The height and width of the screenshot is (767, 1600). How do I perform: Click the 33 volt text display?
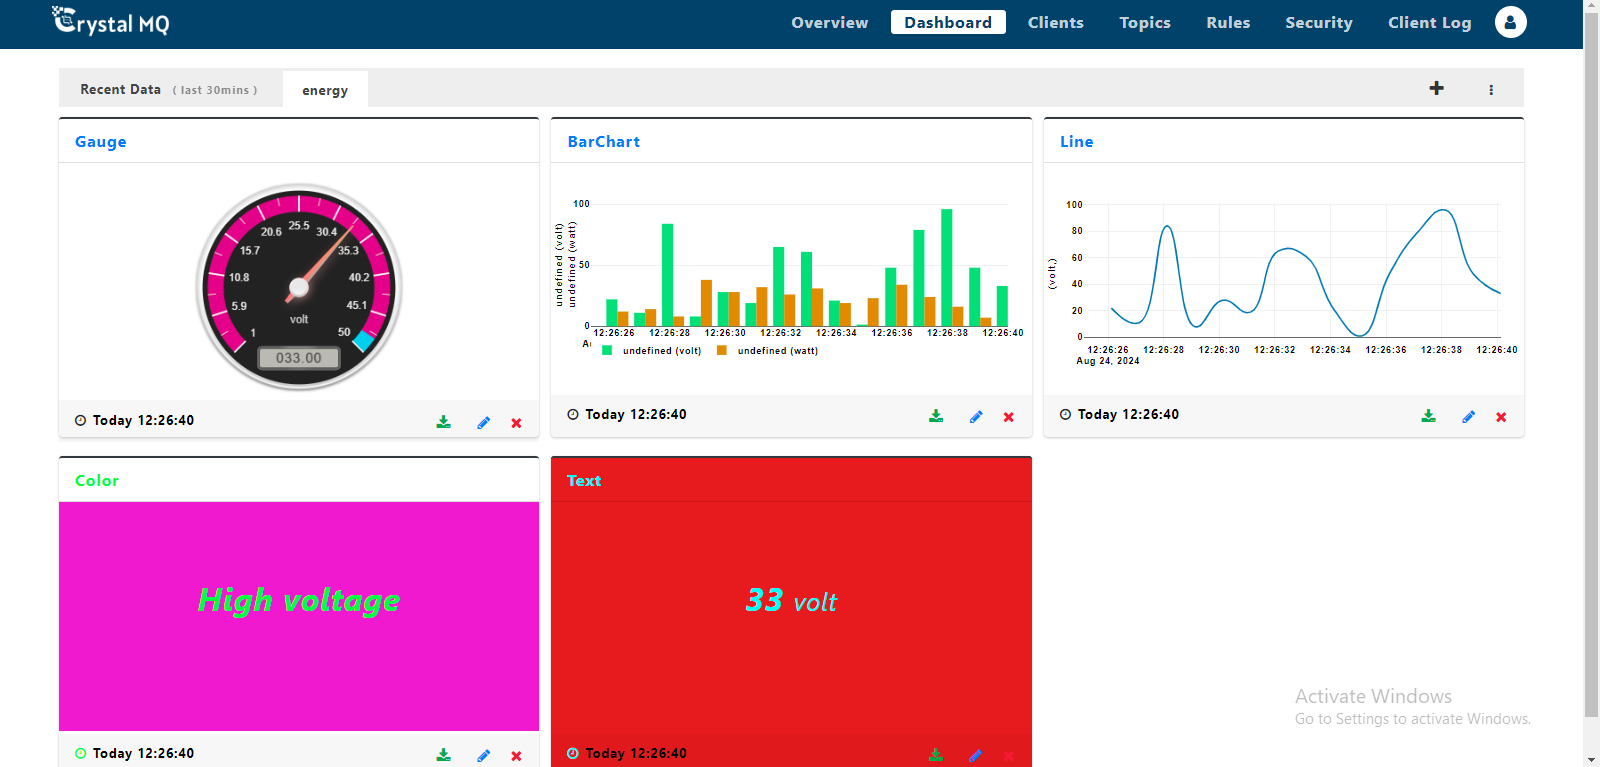[x=791, y=601]
